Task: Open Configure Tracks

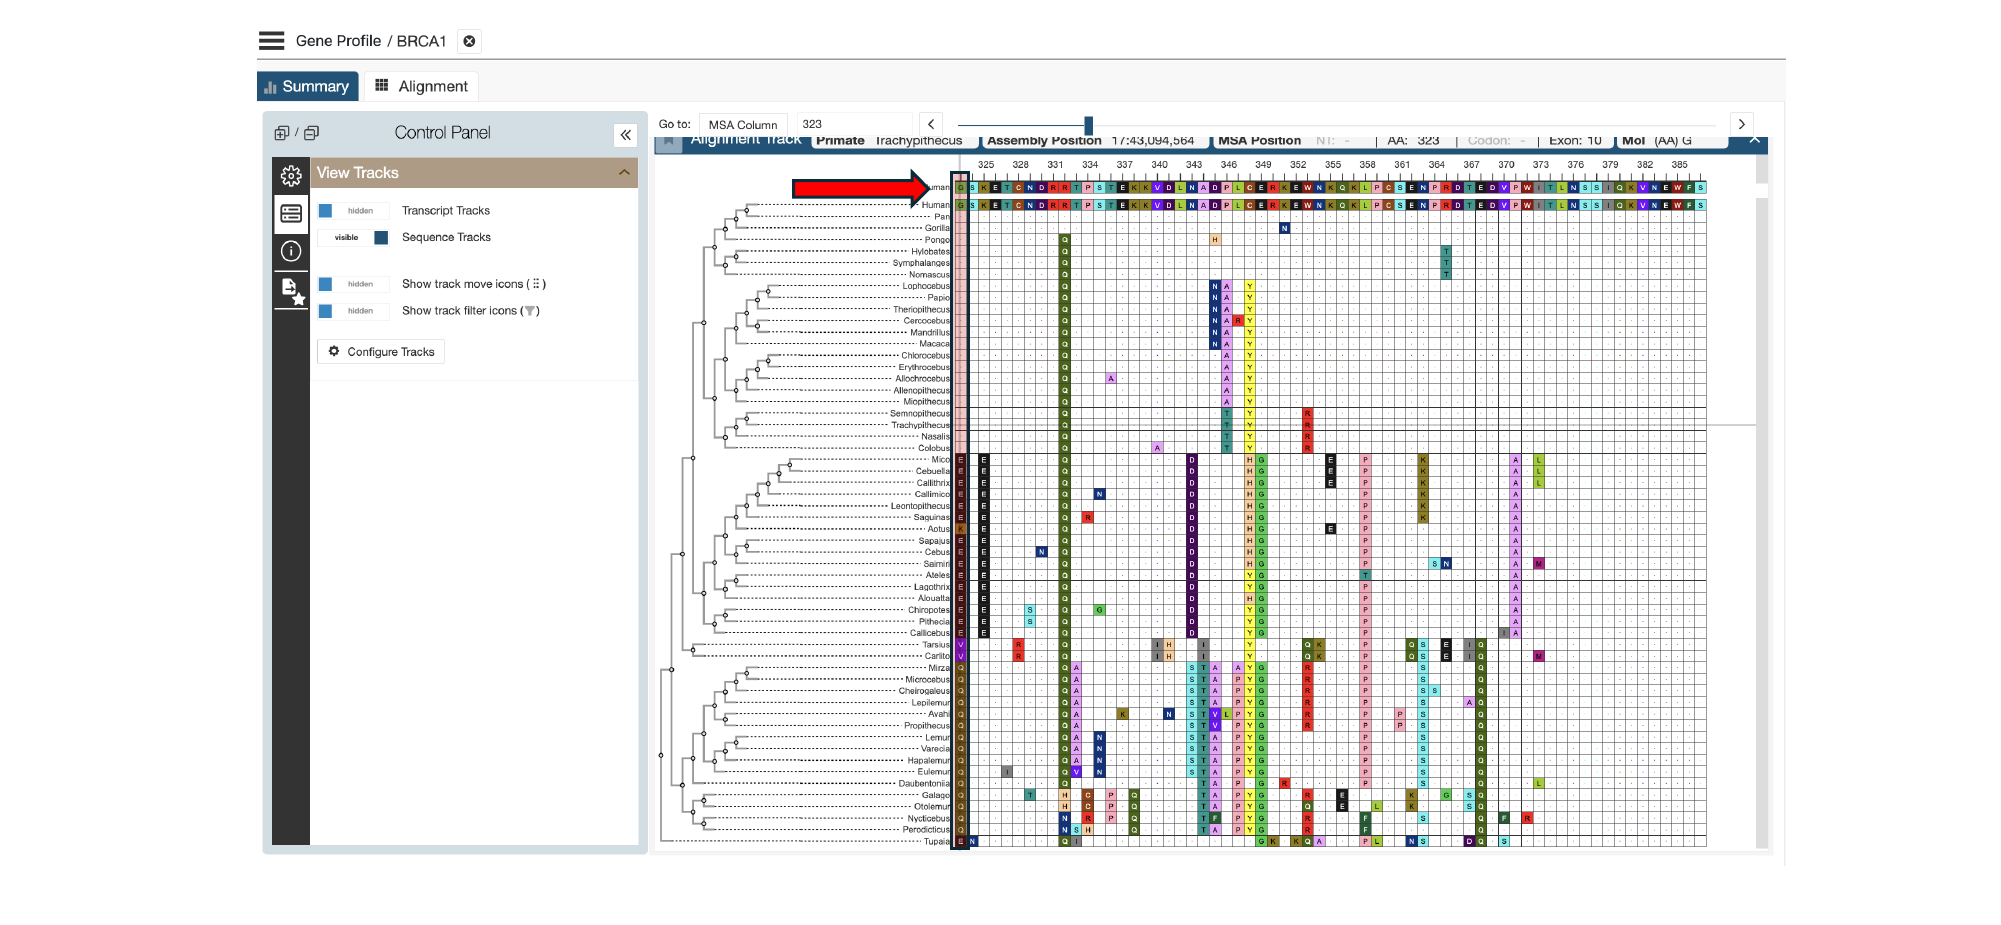Action: 381,352
